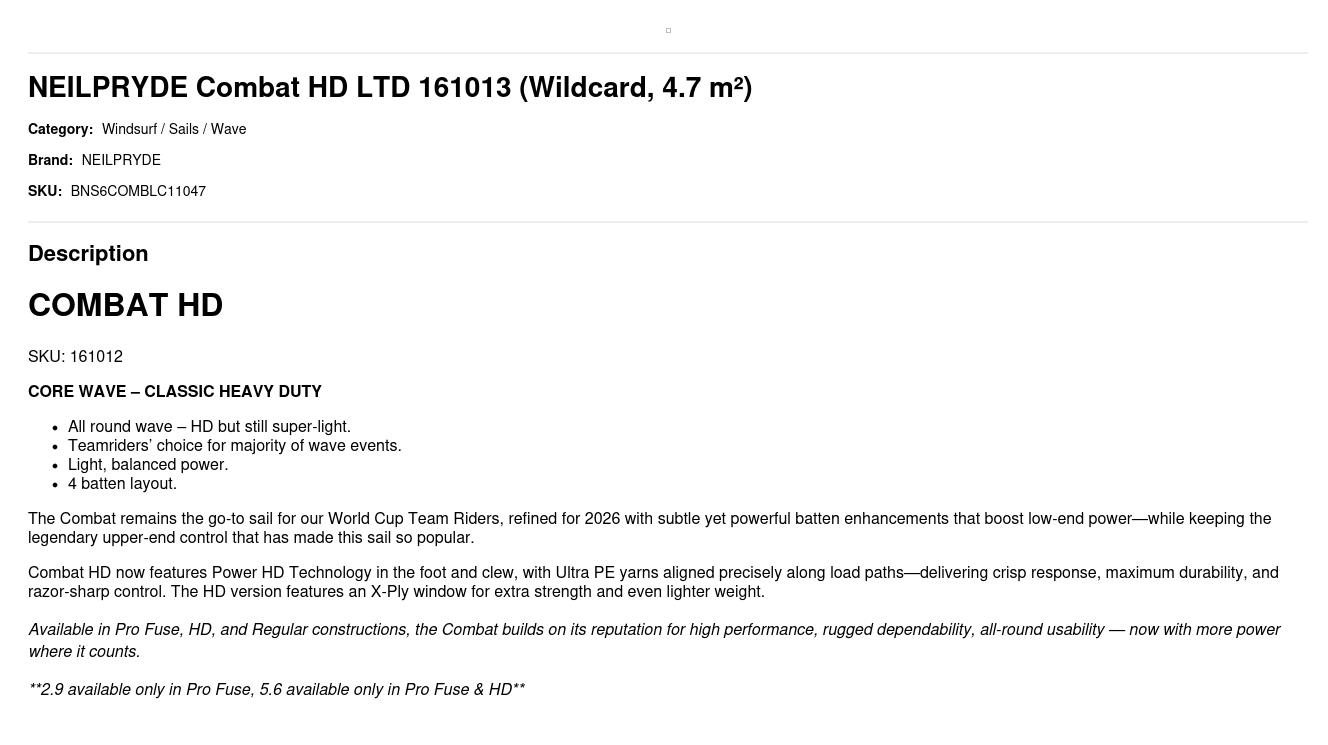Click the 'Teamriders' choice' bullet point

234,446
